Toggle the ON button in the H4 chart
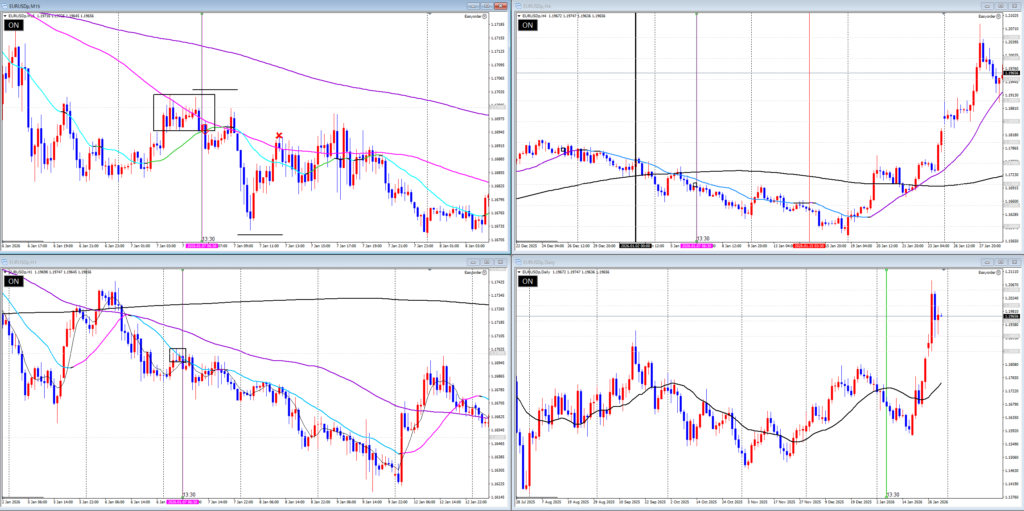The image size is (1024, 511). pyautogui.click(x=527, y=25)
